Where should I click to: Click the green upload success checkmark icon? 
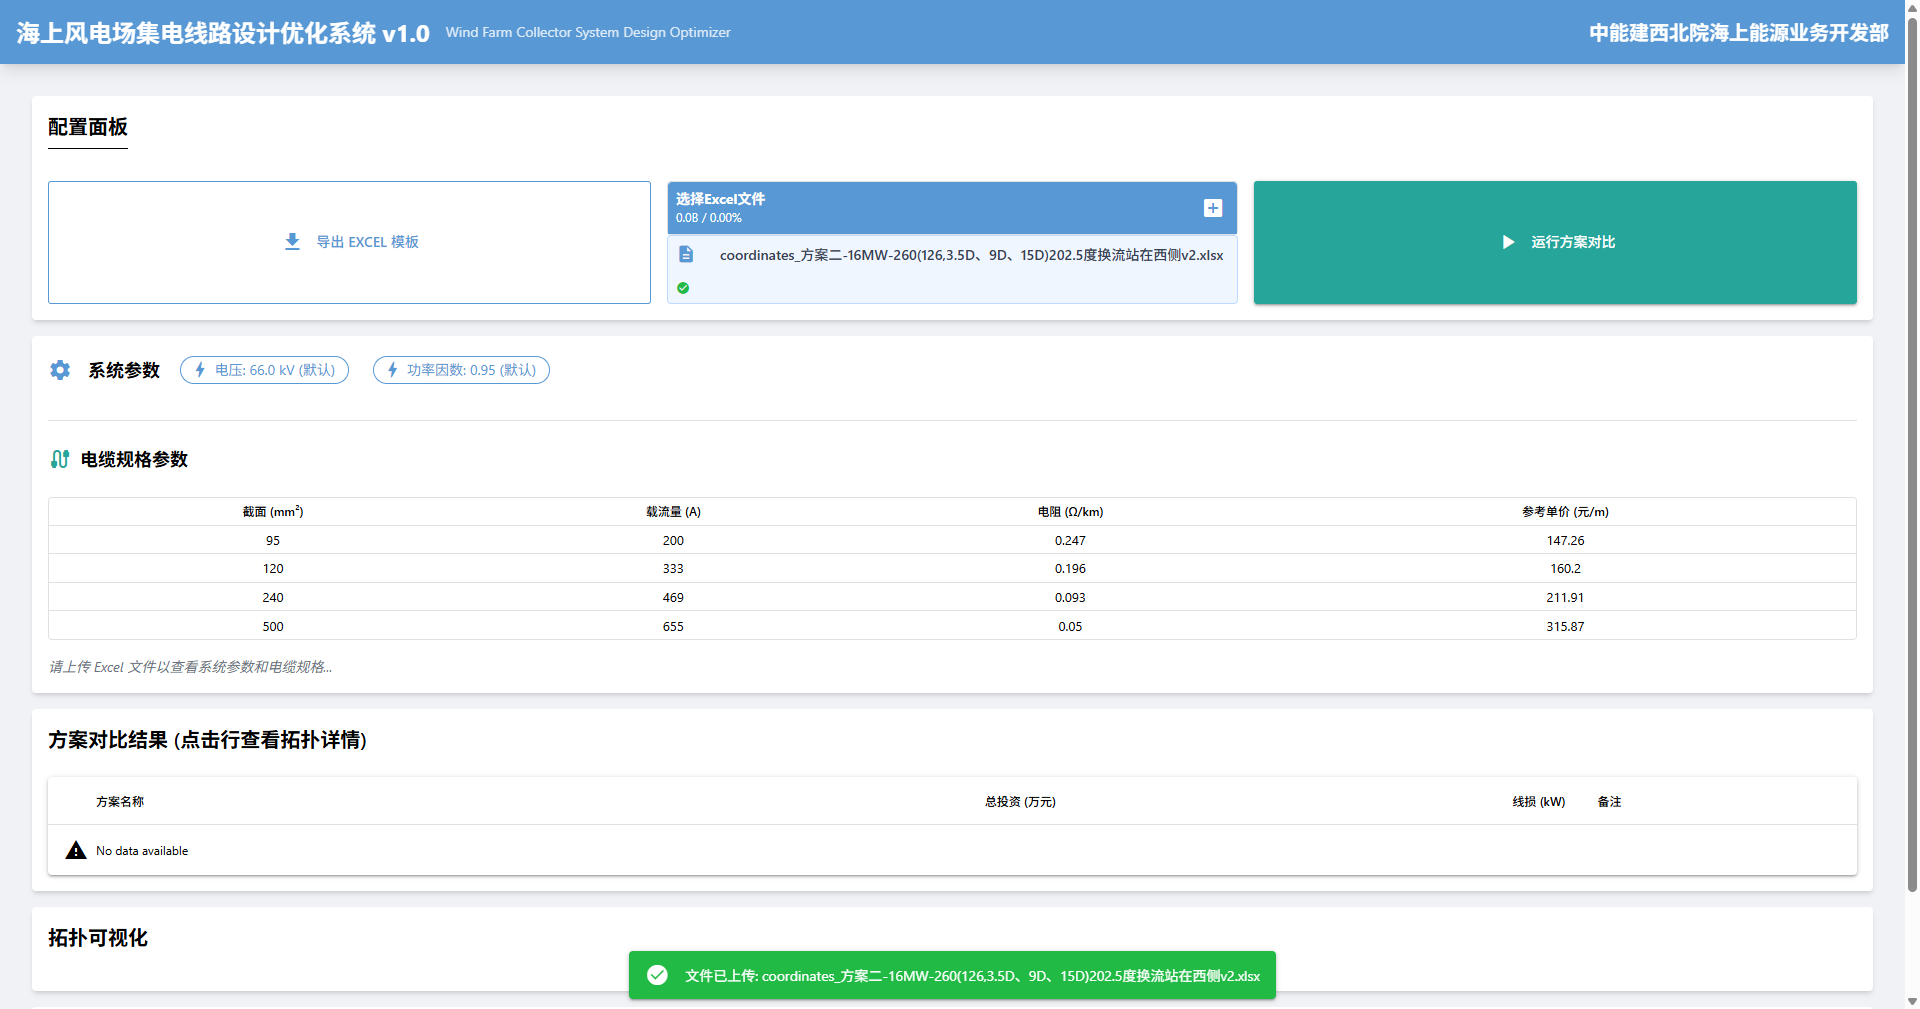(683, 288)
